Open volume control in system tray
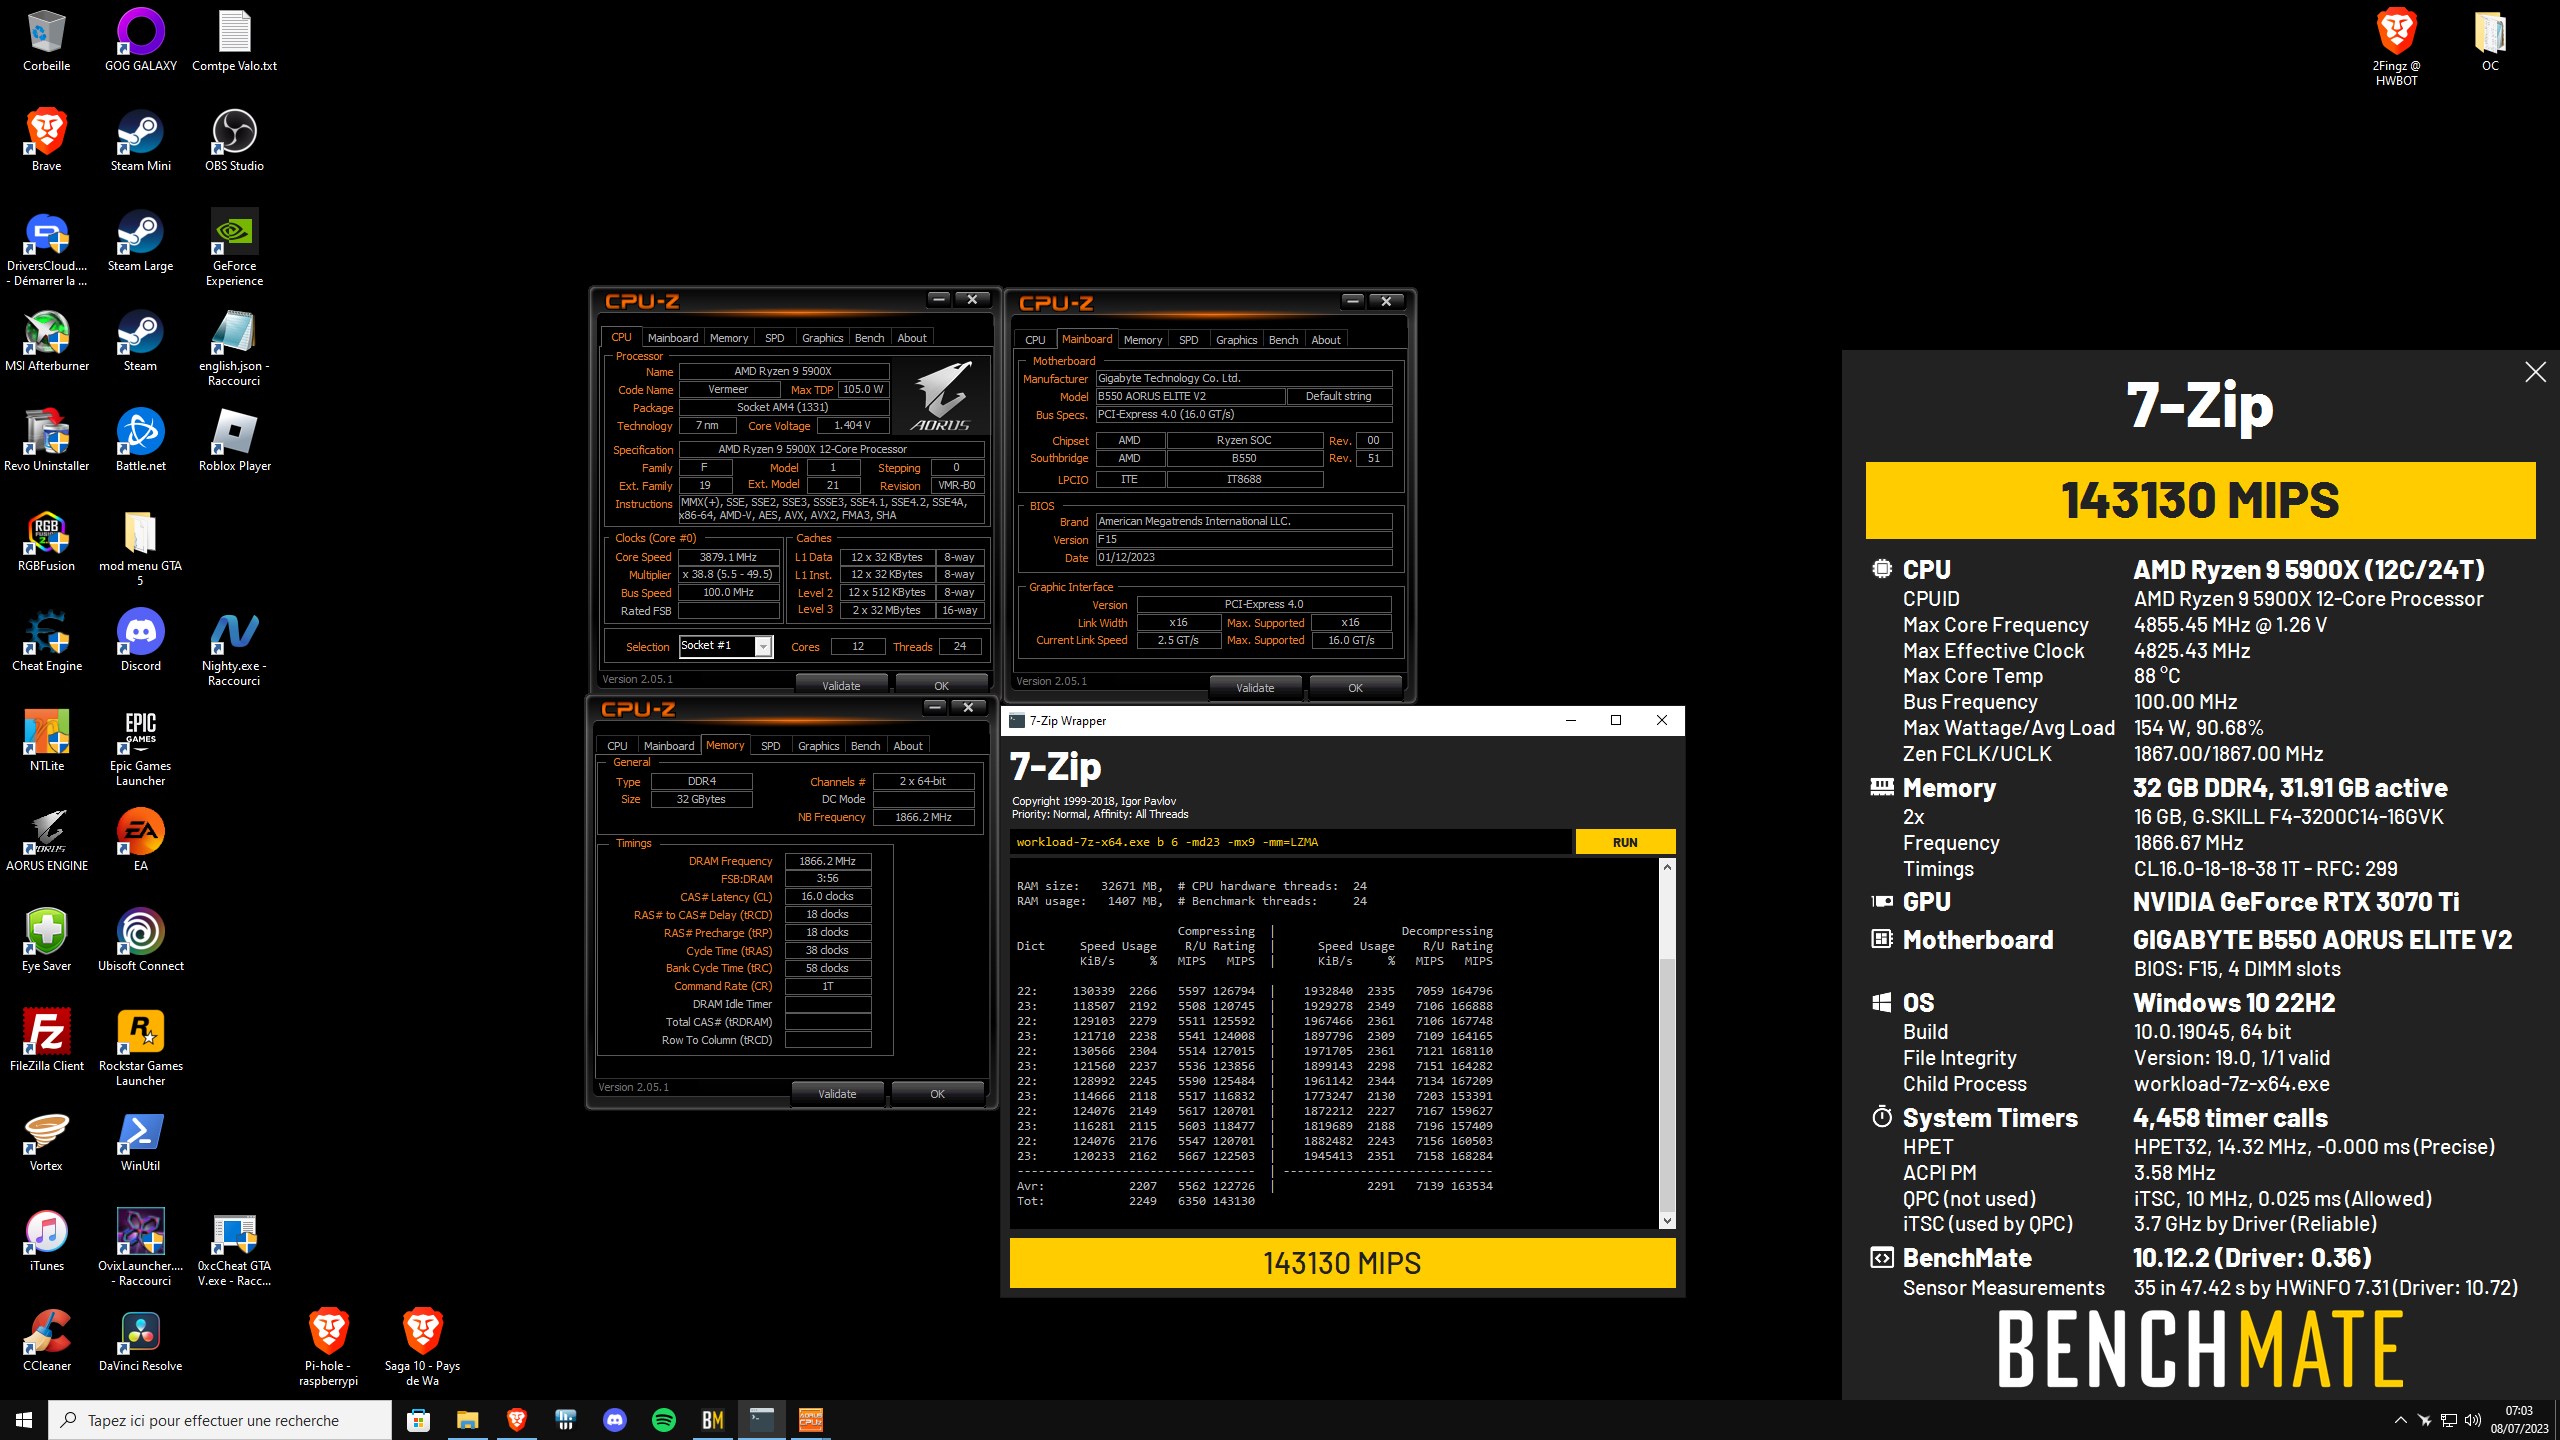The height and width of the screenshot is (1440, 2560). pyautogui.click(x=2473, y=1420)
